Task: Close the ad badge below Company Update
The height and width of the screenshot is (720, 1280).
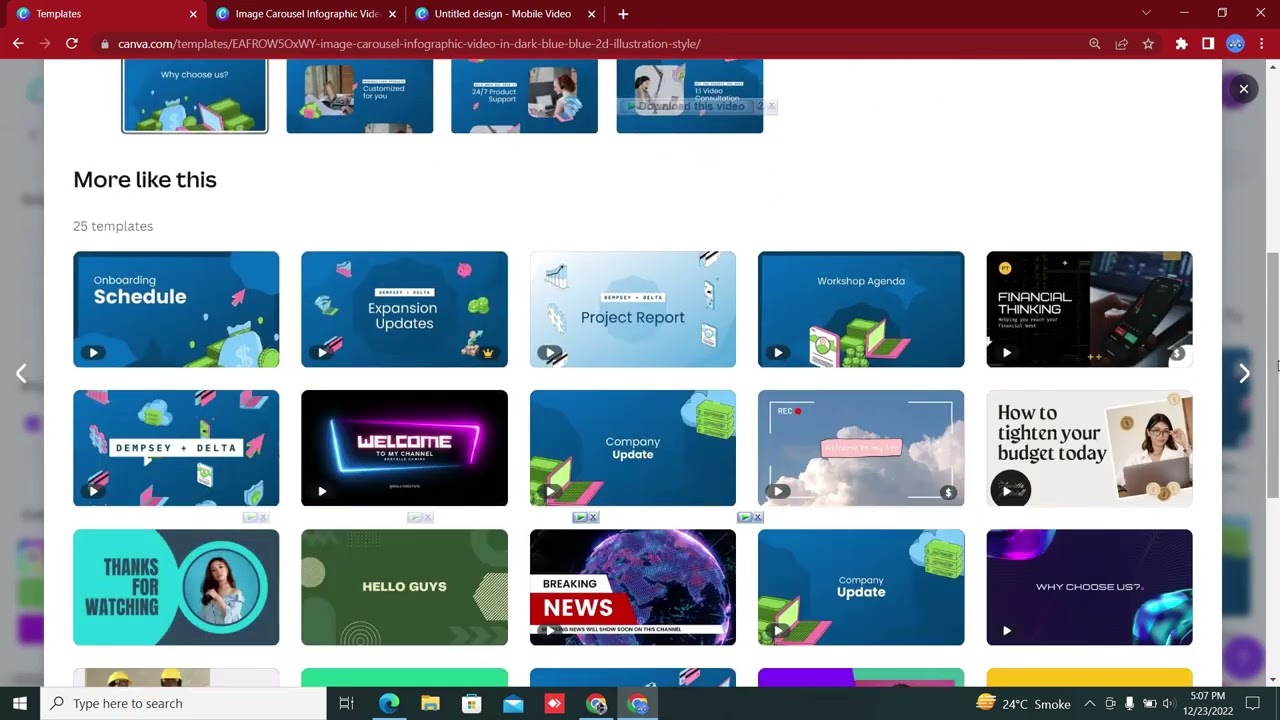Action: pyautogui.click(x=593, y=517)
